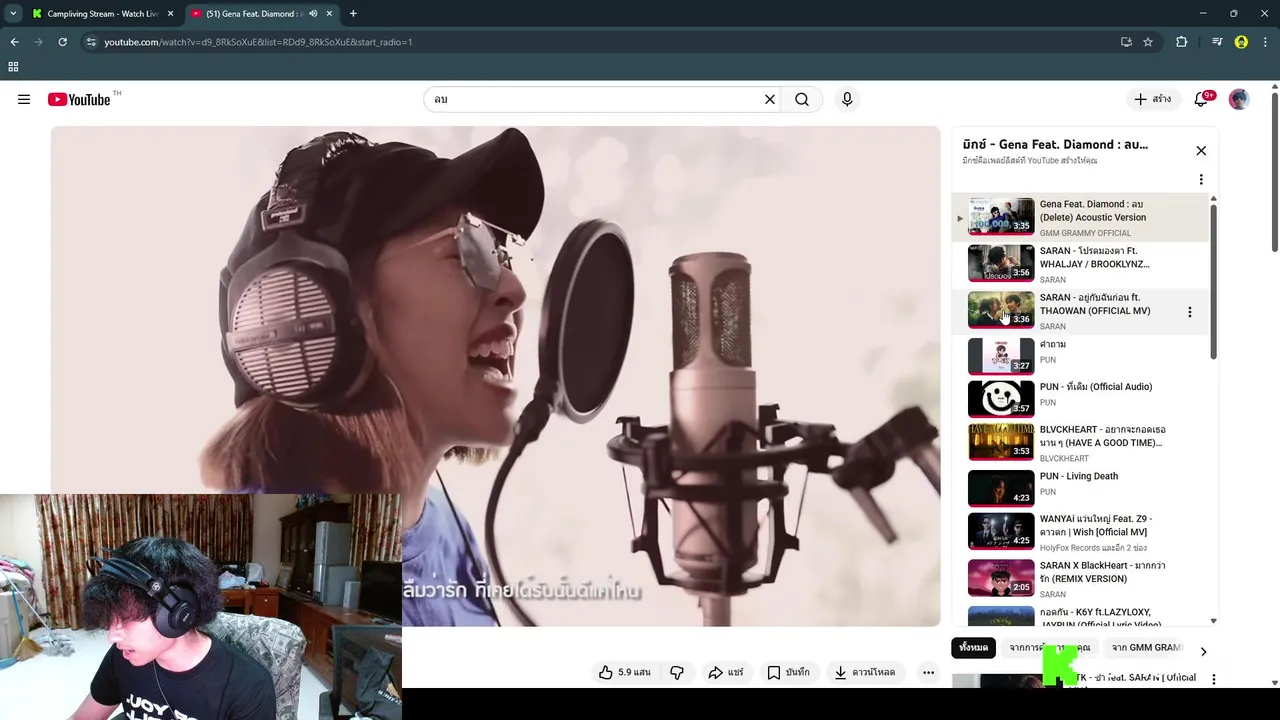1280x720 pixels.
Task: Open the Chrome profile avatar
Action: pyautogui.click(x=1241, y=42)
